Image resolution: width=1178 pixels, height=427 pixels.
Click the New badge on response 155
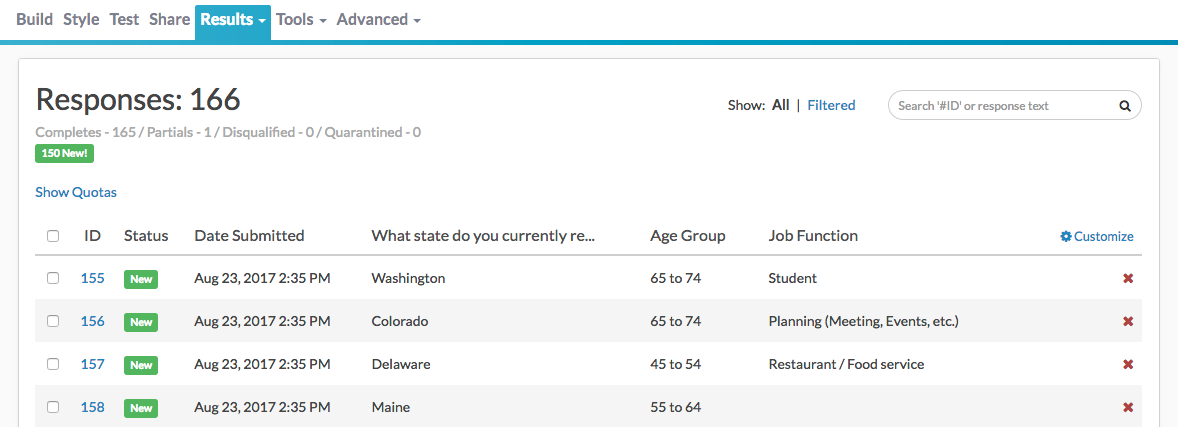141,279
